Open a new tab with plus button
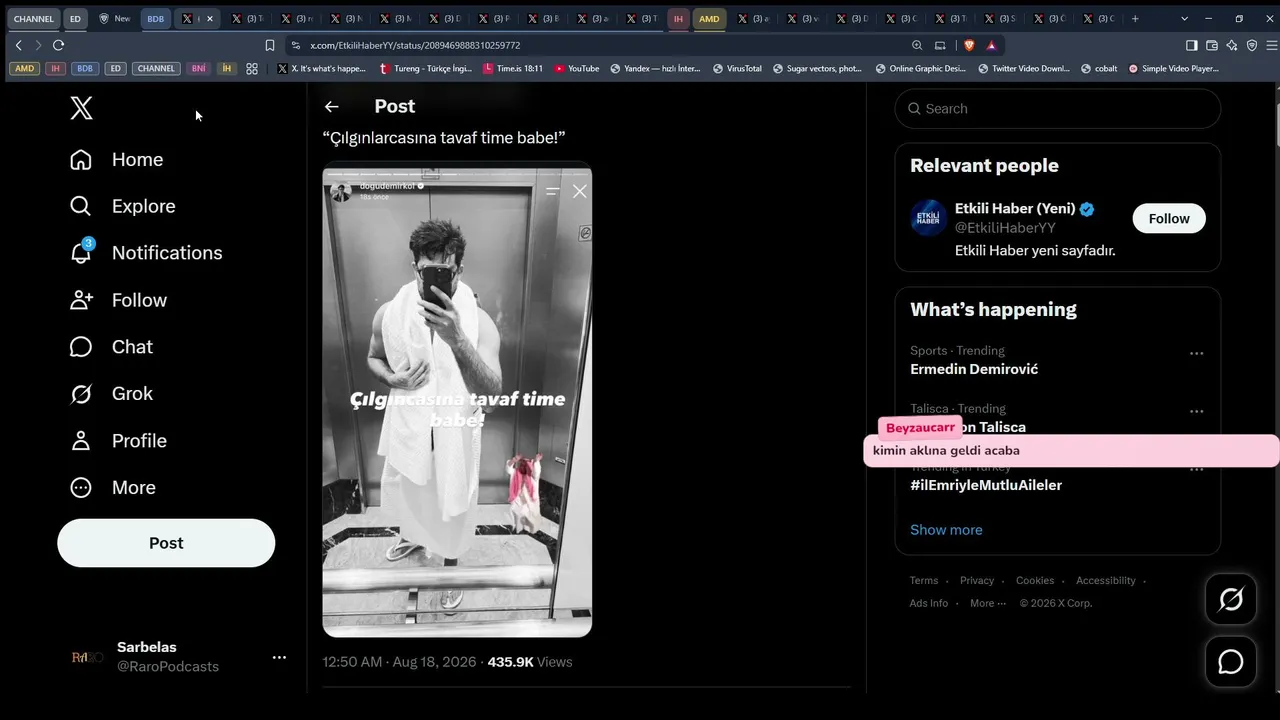 [x=1135, y=19]
